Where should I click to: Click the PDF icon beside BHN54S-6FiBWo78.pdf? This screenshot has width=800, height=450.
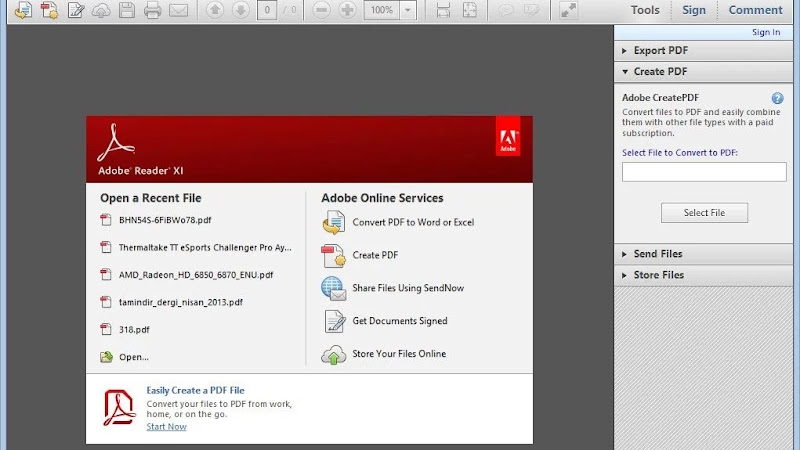click(x=106, y=220)
